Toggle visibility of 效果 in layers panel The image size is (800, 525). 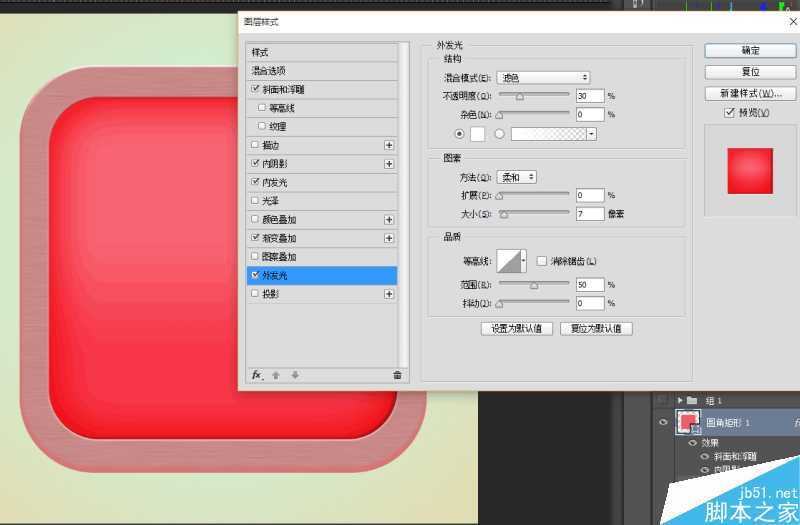coord(693,443)
